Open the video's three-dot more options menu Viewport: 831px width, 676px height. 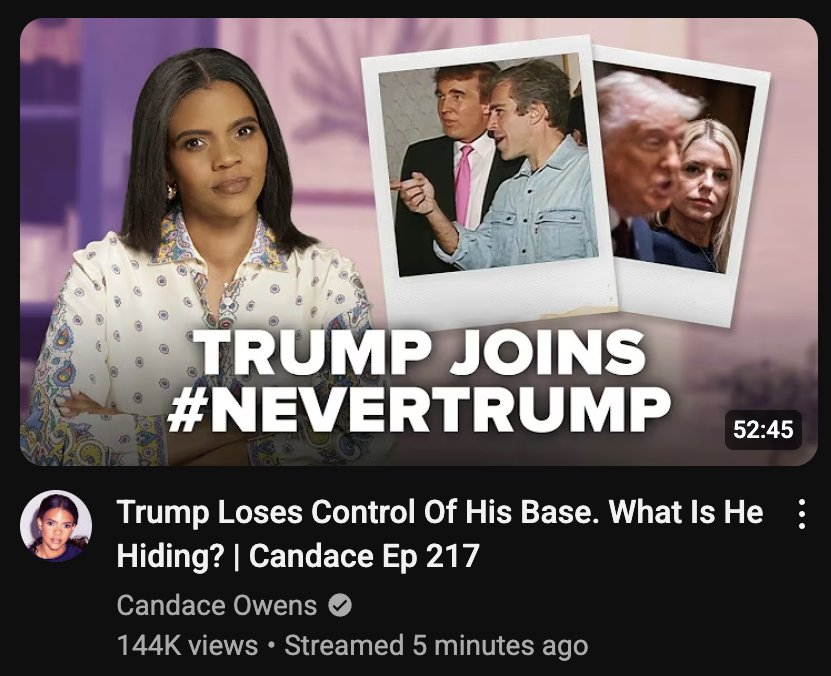click(802, 514)
